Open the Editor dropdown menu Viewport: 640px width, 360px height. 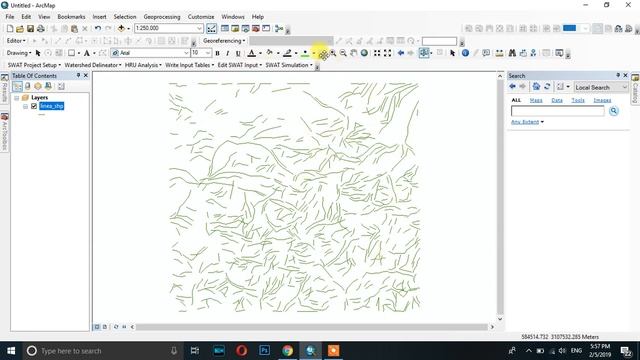(x=16, y=41)
